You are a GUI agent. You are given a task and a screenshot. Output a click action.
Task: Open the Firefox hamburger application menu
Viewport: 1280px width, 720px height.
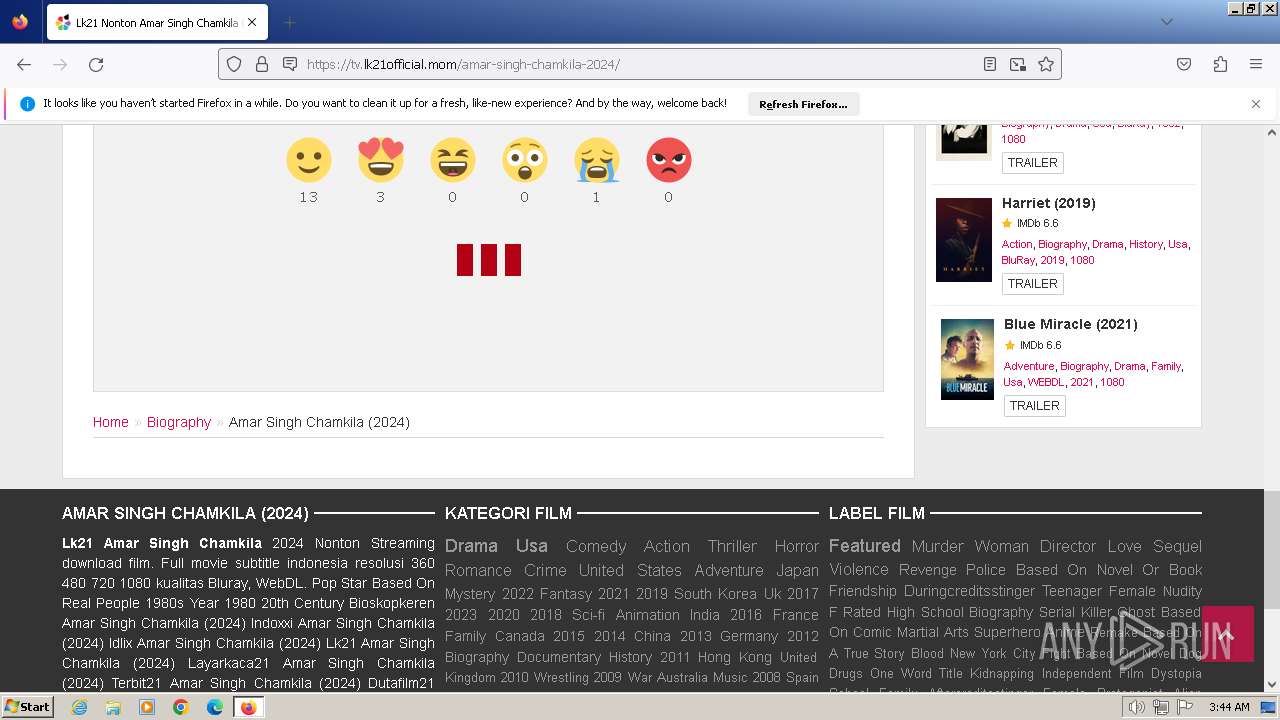[x=1256, y=64]
